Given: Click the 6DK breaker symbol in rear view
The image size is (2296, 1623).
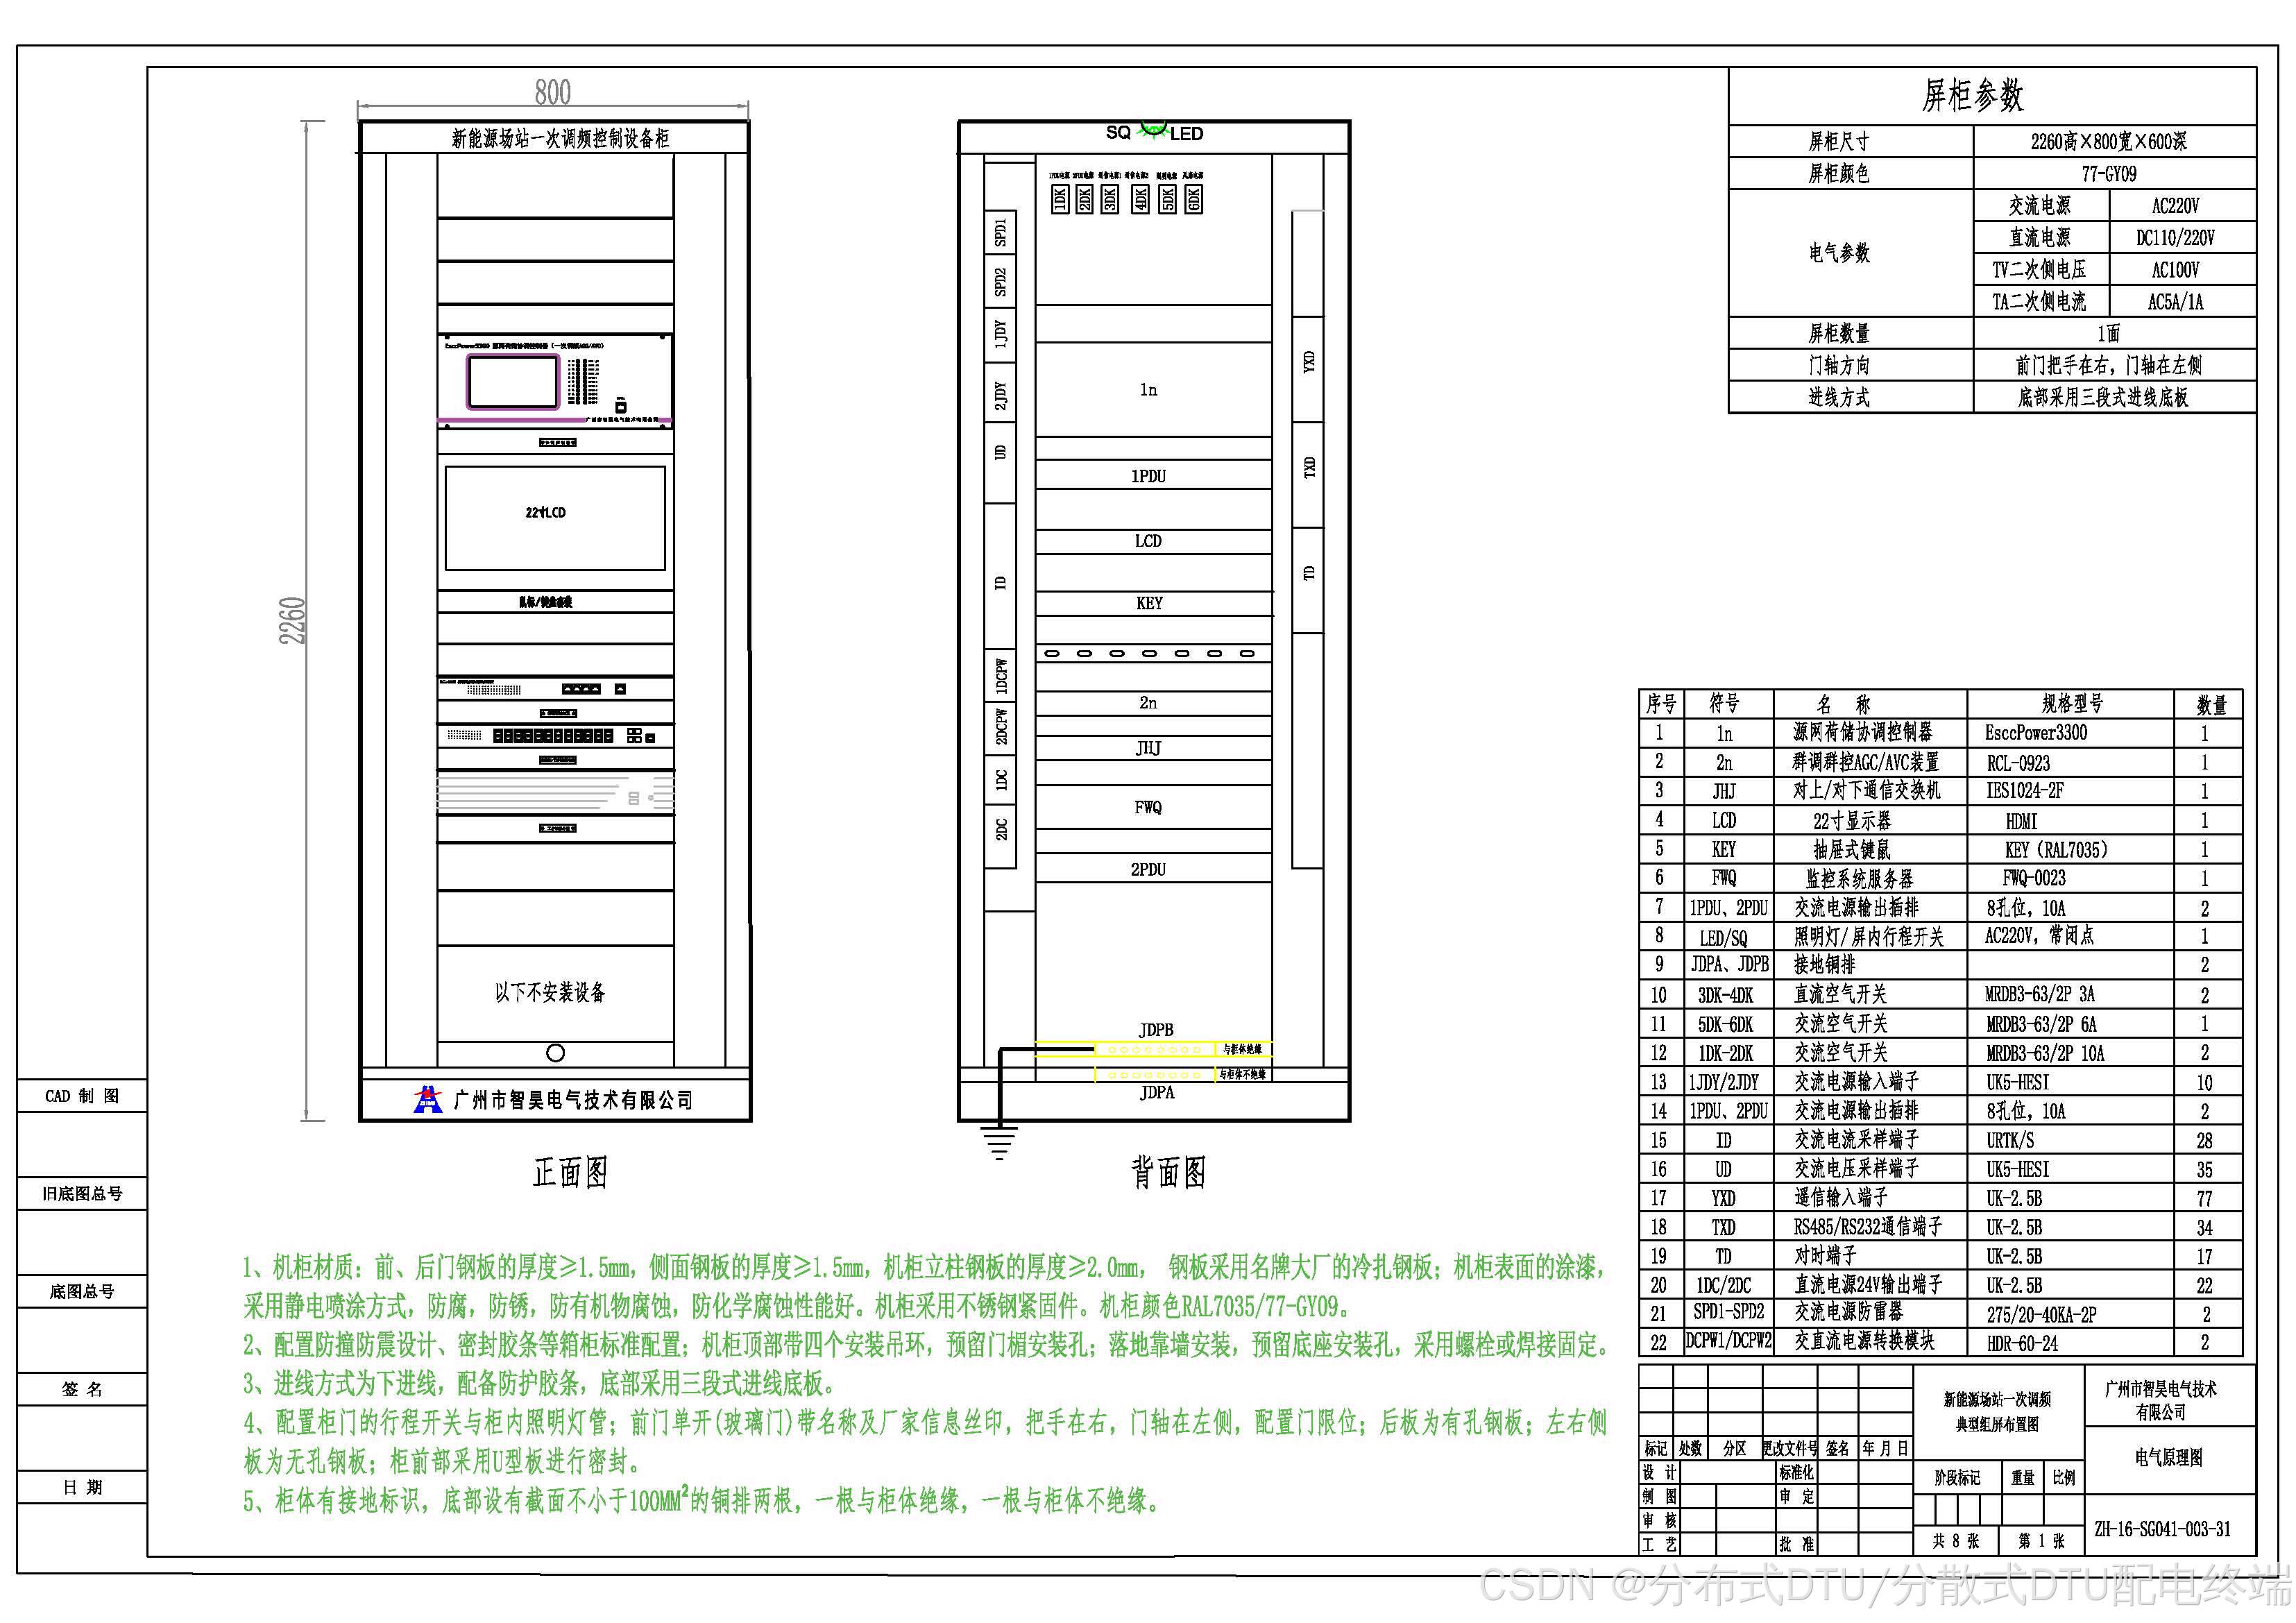Looking at the screenshot, I should click(x=1193, y=198).
